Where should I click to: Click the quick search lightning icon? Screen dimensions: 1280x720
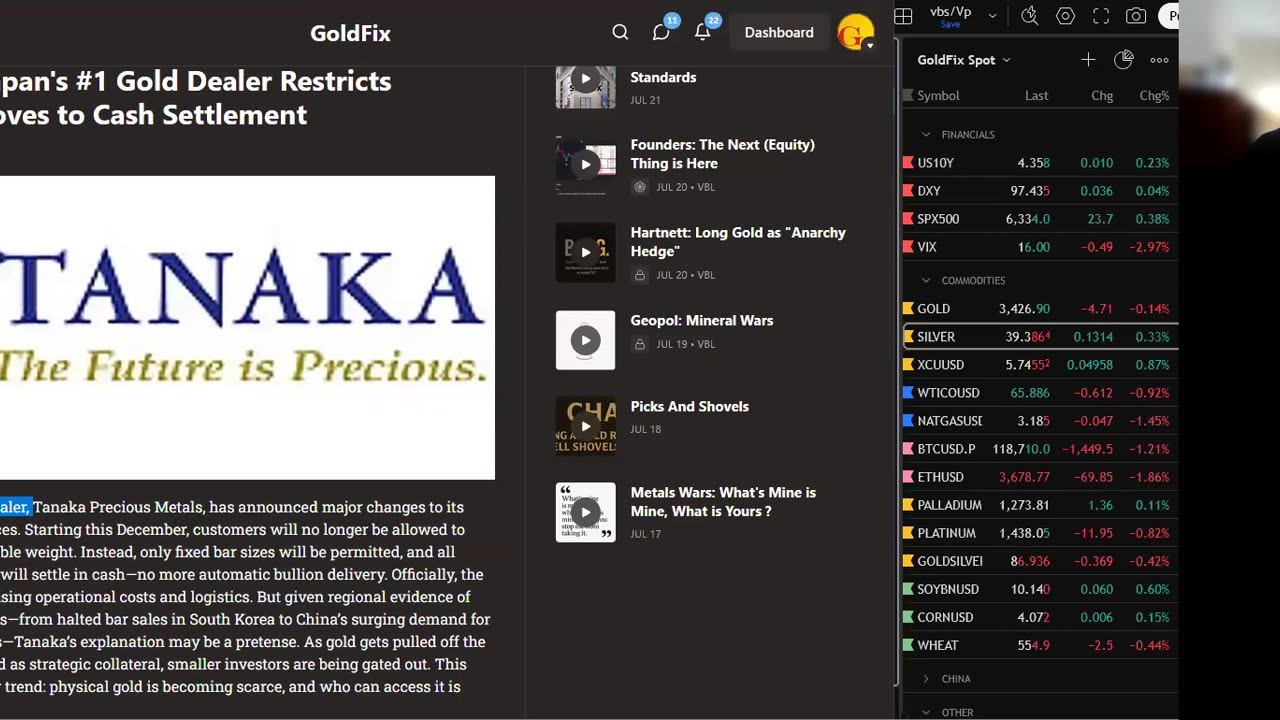click(x=1029, y=16)
